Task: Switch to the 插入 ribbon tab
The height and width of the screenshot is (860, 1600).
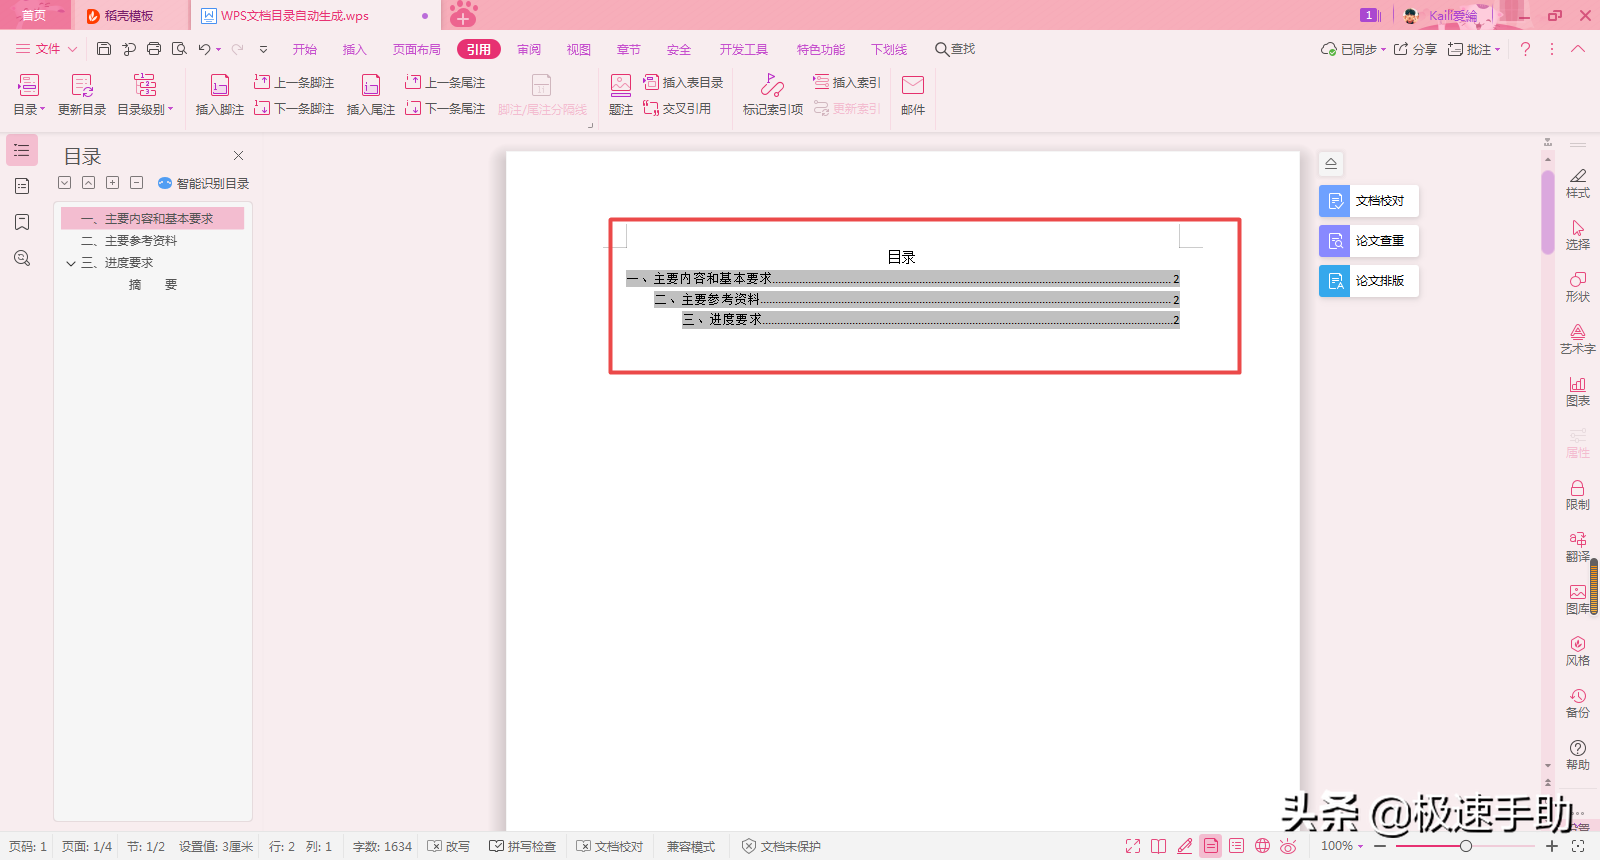Action: coord(355,49)
